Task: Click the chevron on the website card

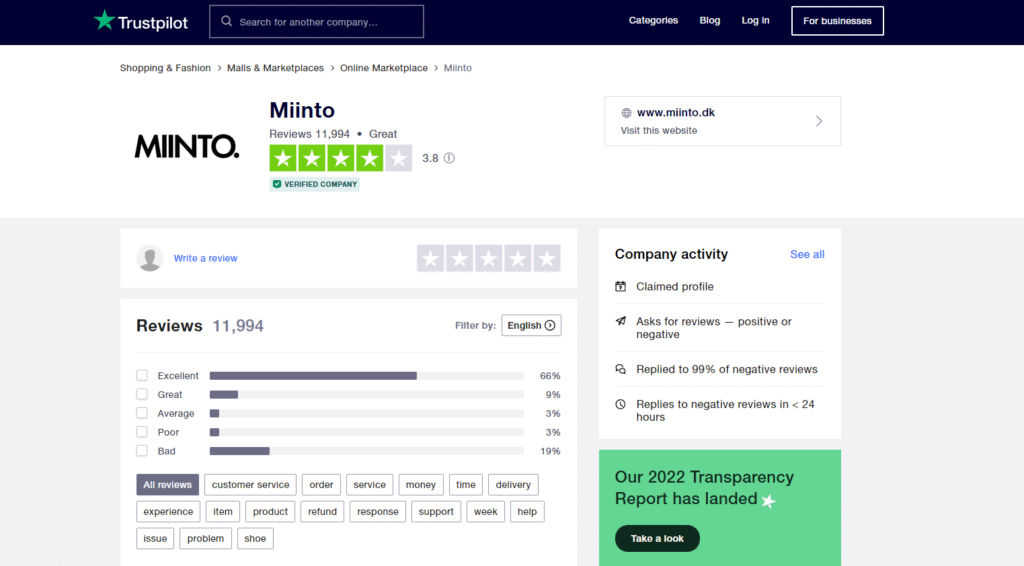Action: (819, 121)
